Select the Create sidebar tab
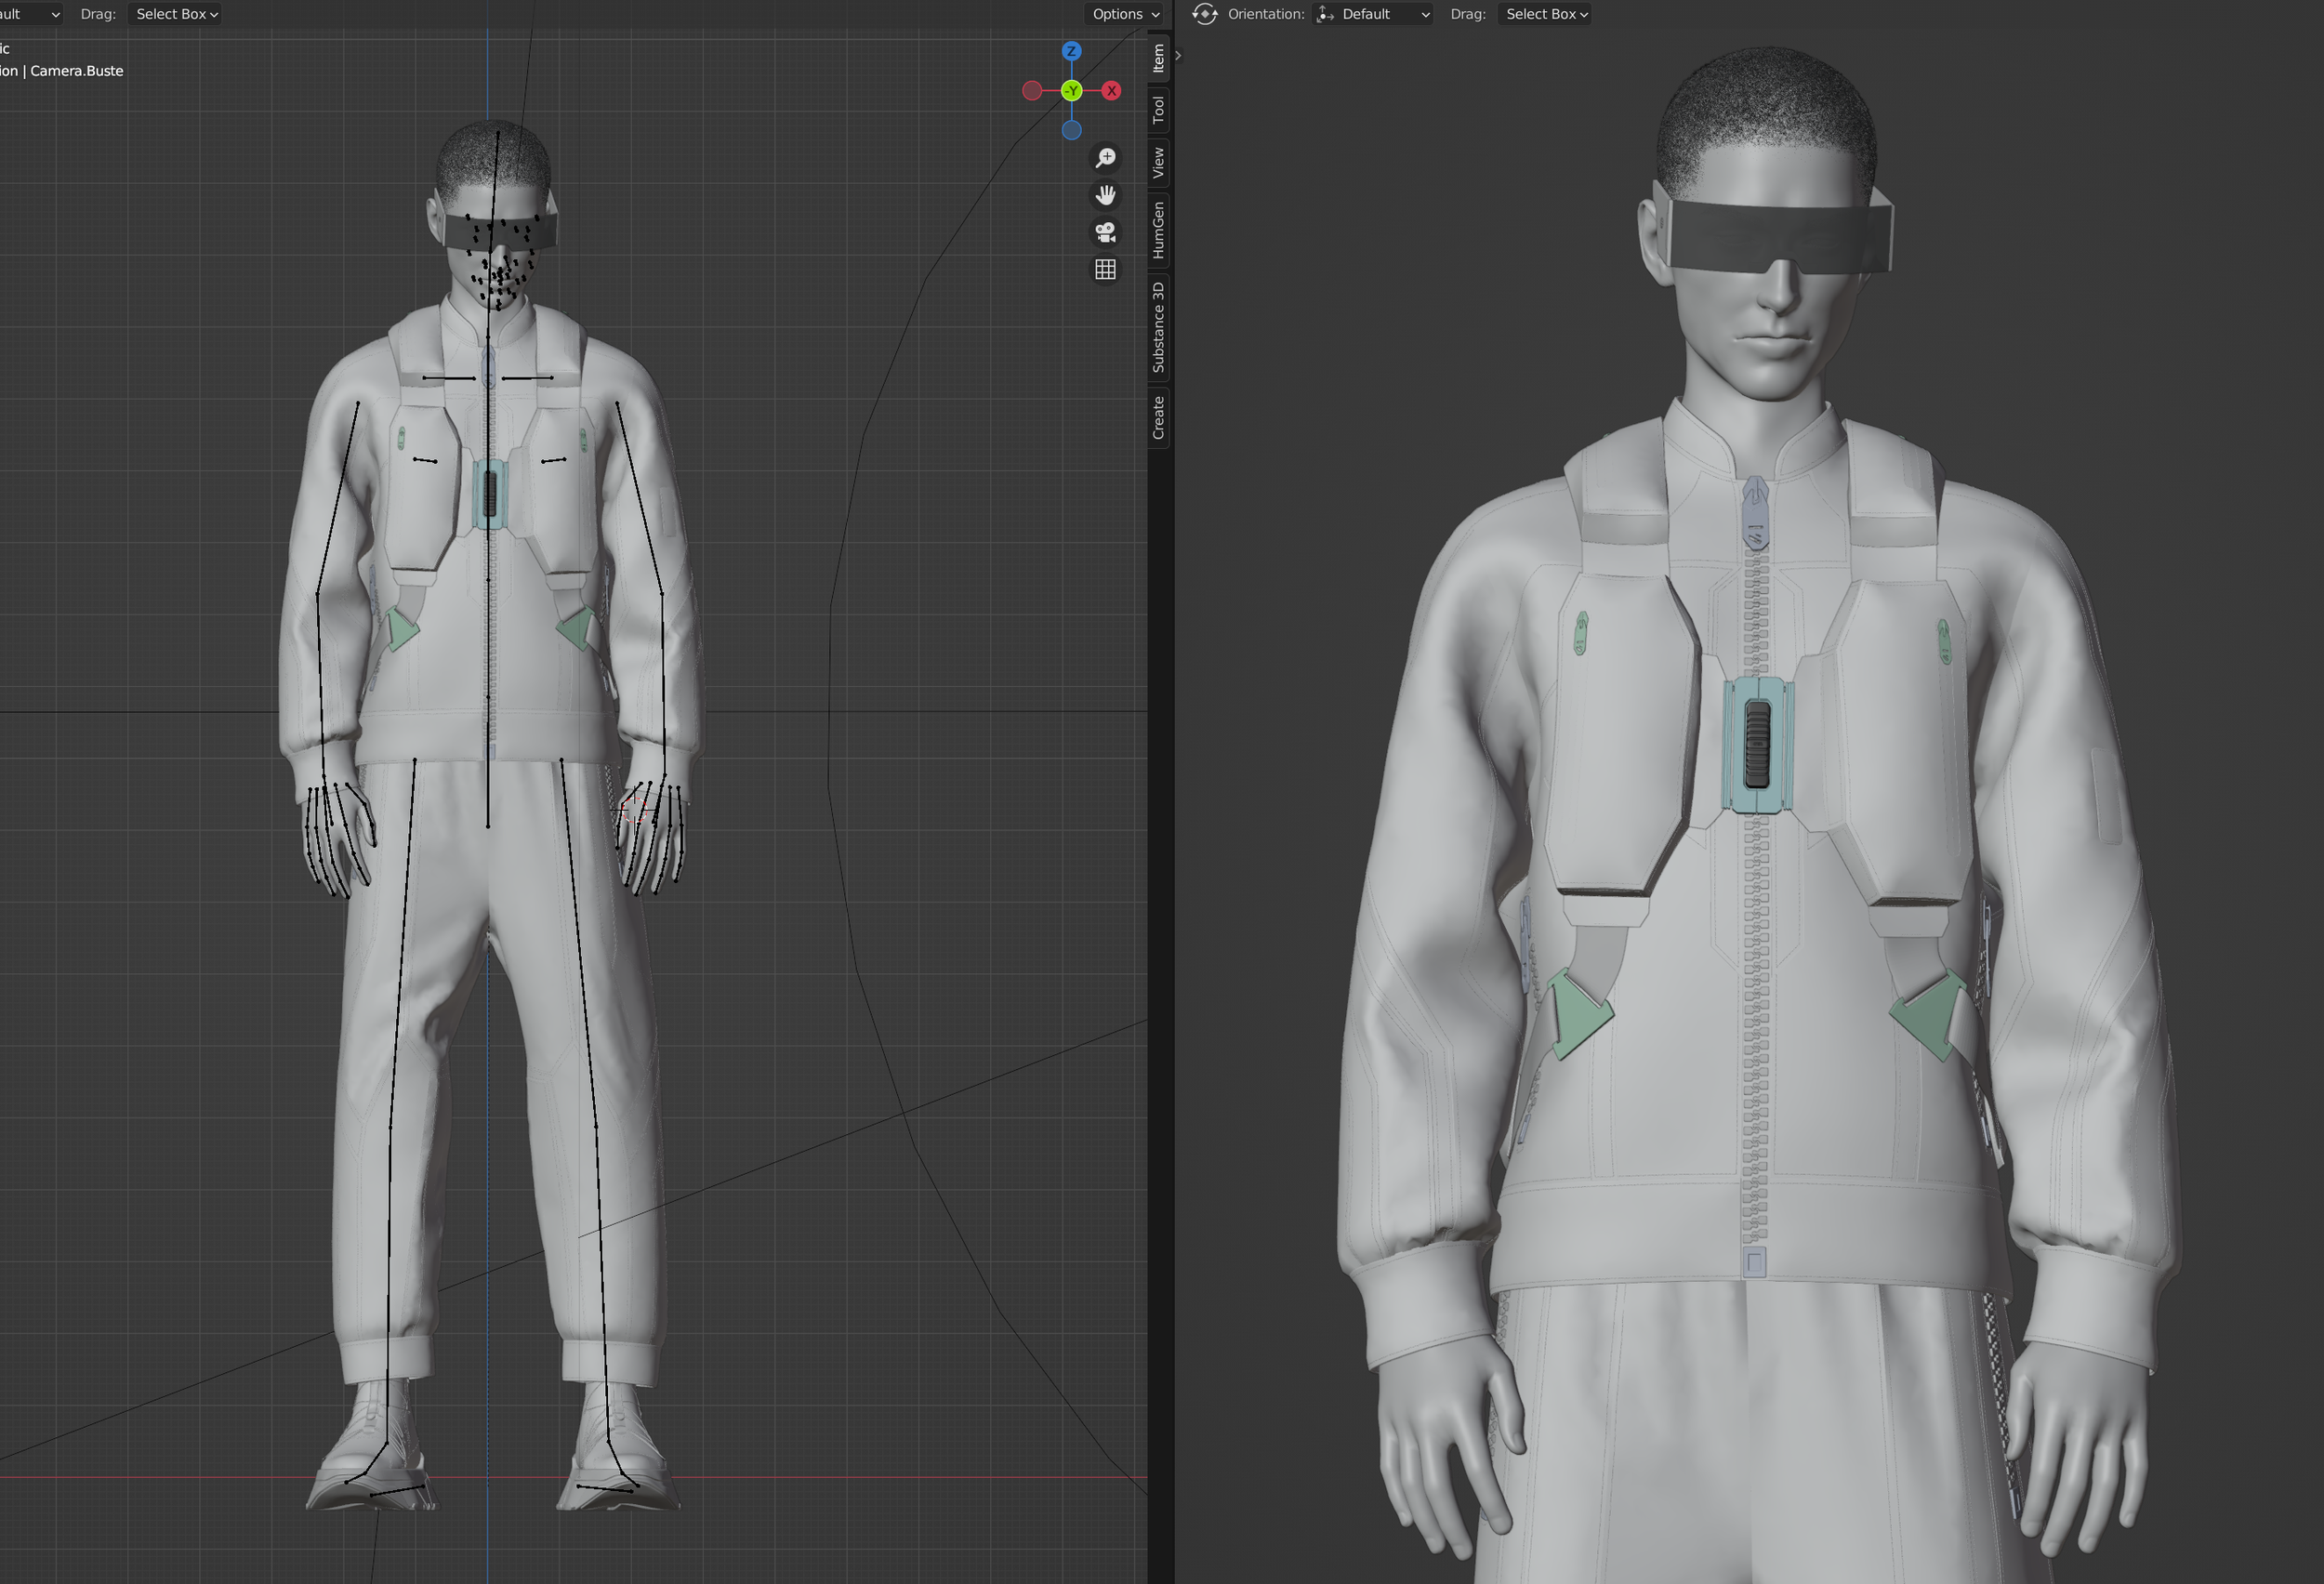This screenshot has width=2324, height=1584. (1158, 417)
